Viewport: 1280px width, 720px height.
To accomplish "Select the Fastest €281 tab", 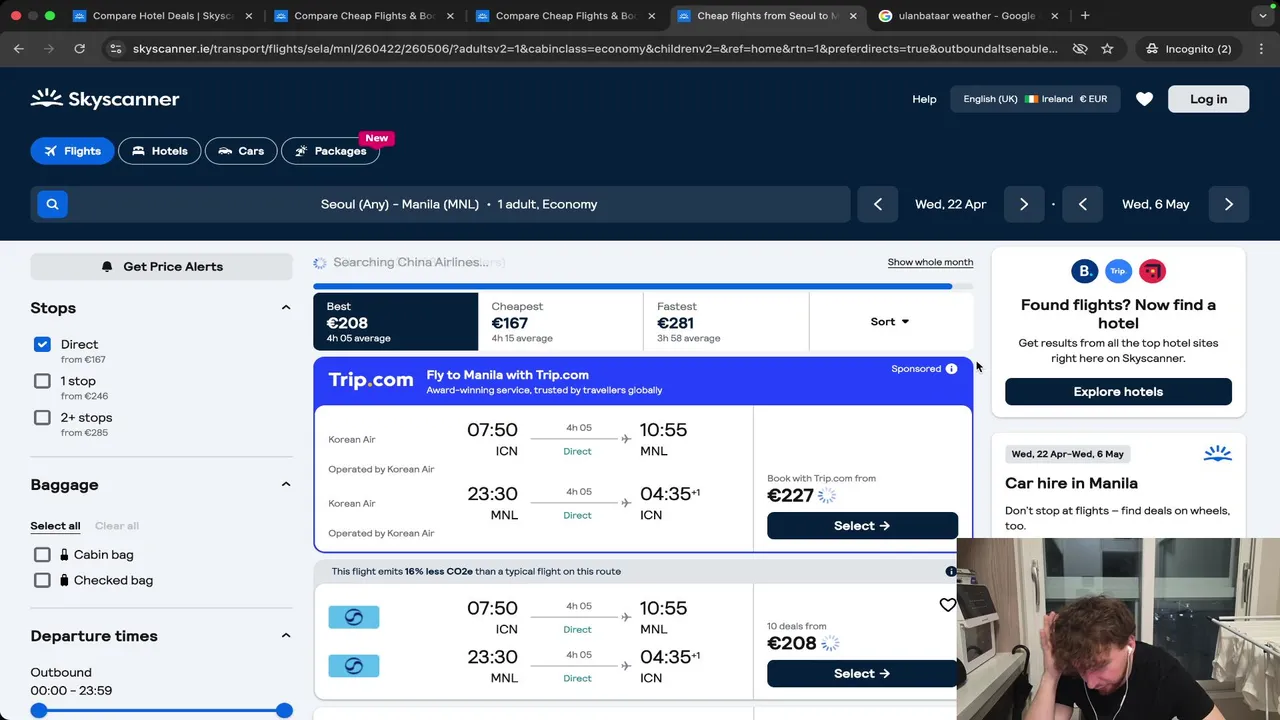I will click(x=726, y=322).
